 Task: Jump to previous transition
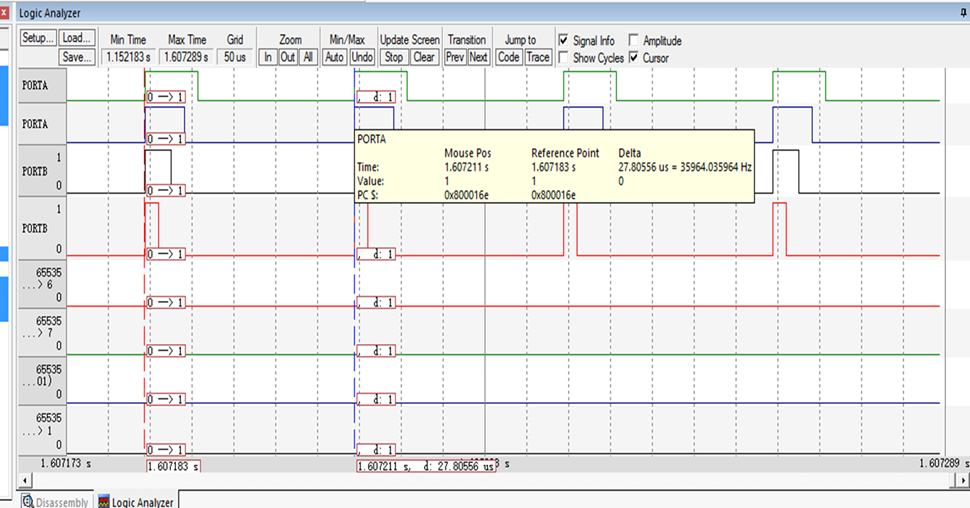[455, 57]
